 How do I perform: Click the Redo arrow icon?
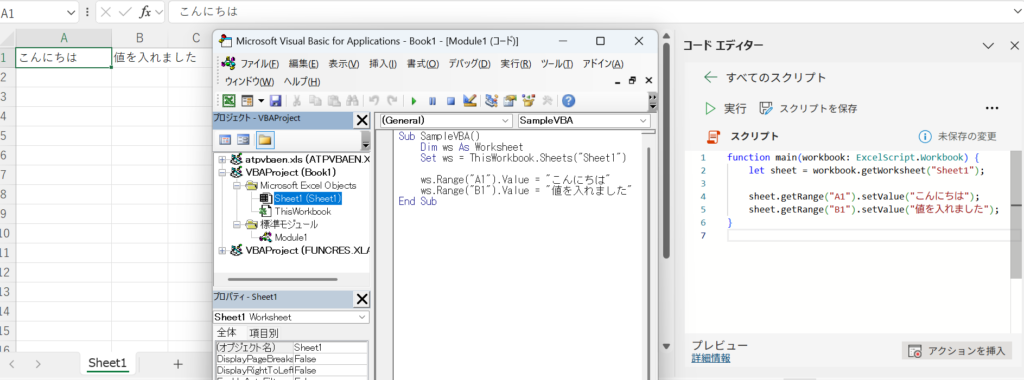[x=392, y=101]
